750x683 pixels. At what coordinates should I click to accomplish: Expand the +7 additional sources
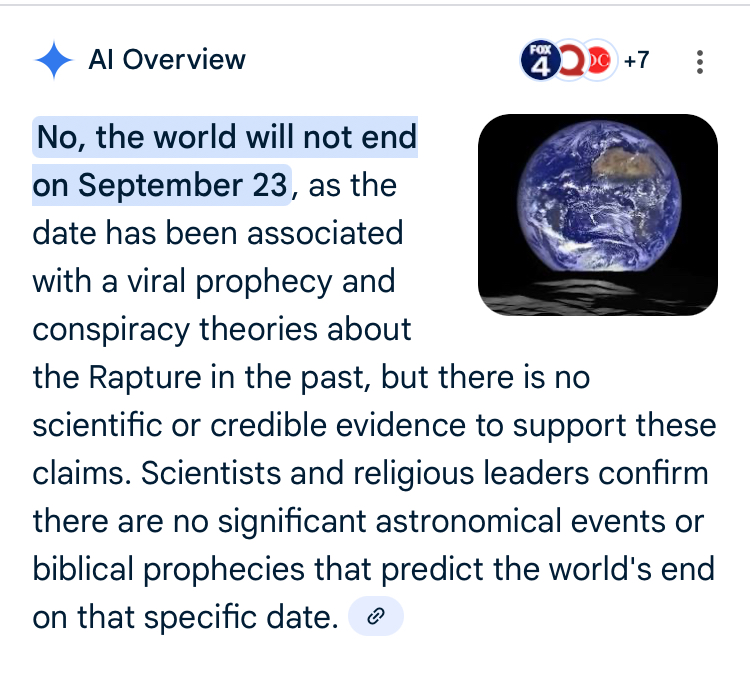click(637, 60)
